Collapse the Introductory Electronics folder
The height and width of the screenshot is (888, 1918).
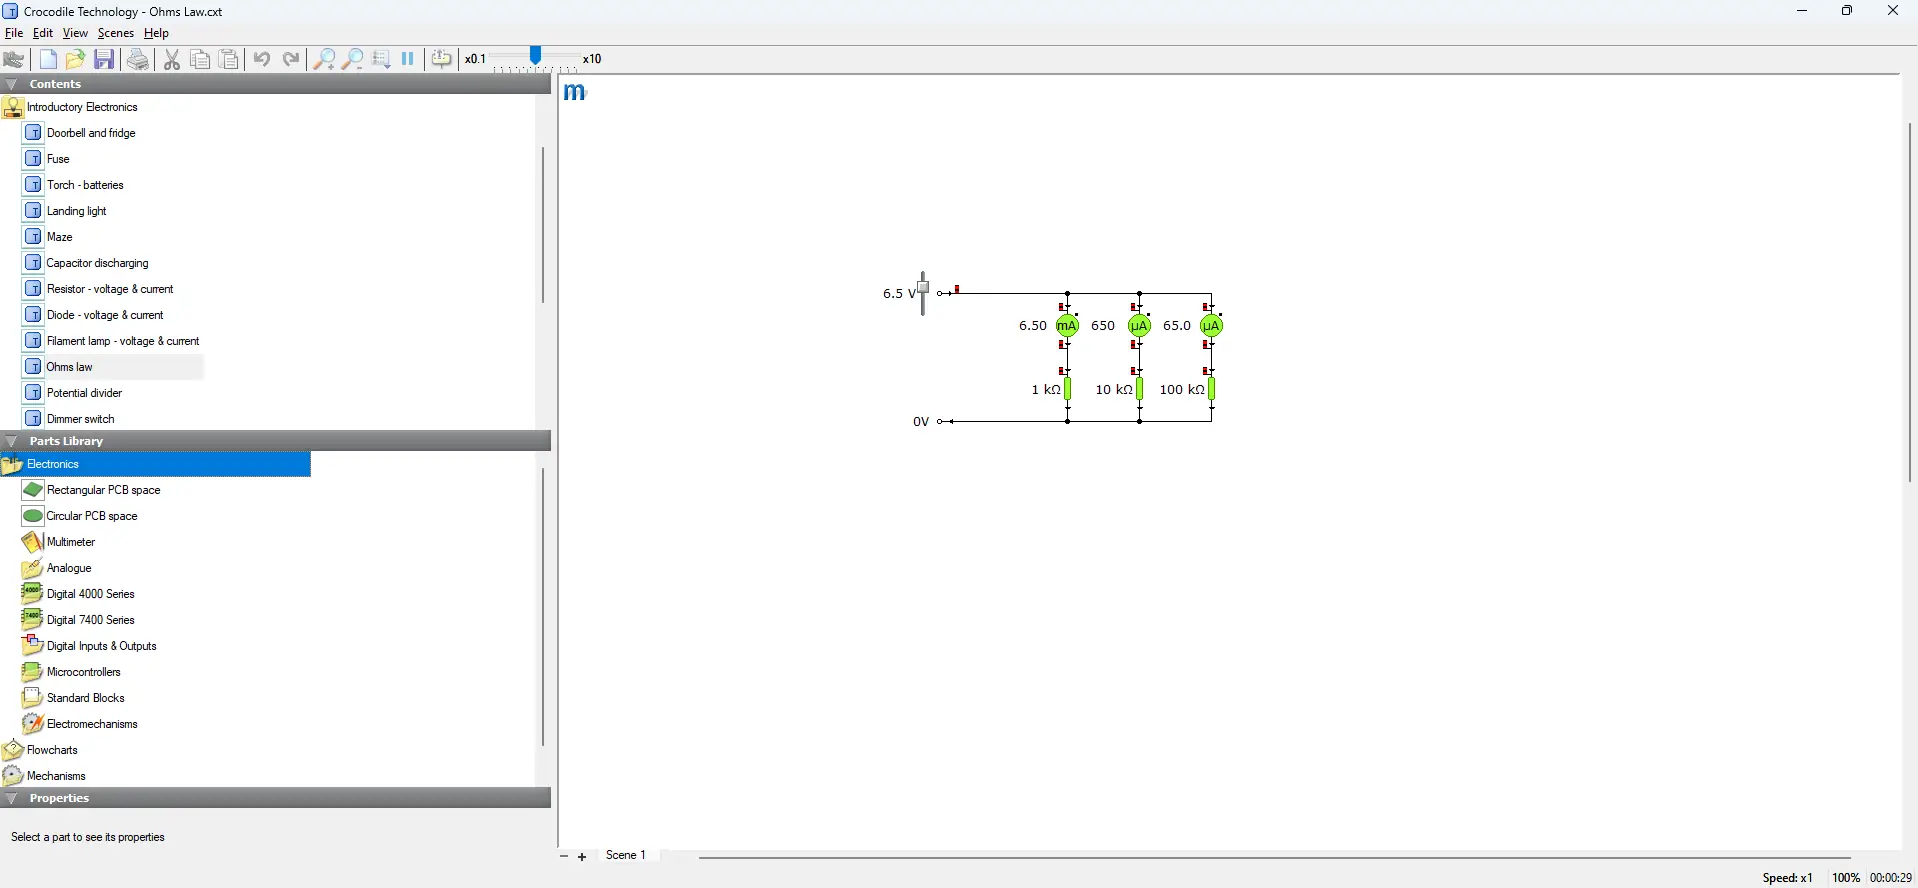click(x=13, y=107)
